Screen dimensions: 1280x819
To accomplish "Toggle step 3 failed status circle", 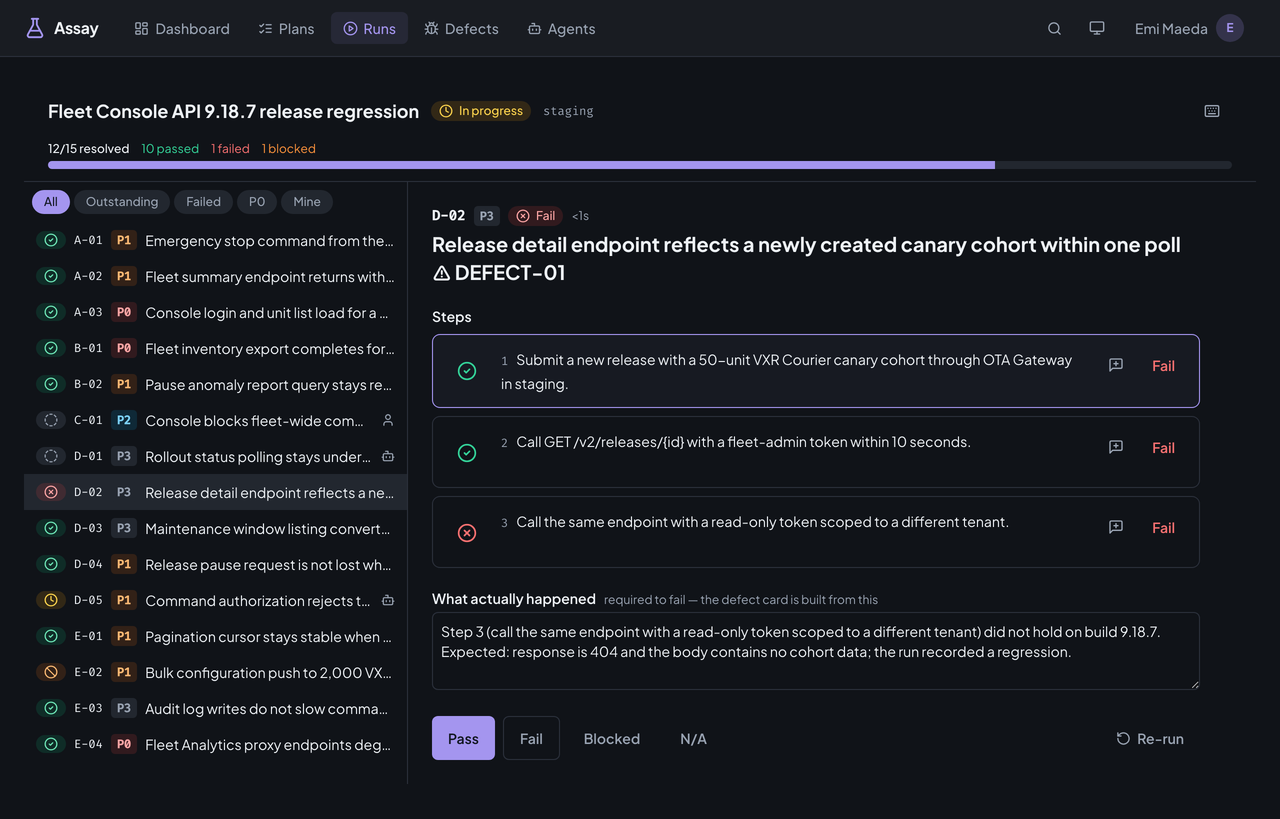I will 467,533.
